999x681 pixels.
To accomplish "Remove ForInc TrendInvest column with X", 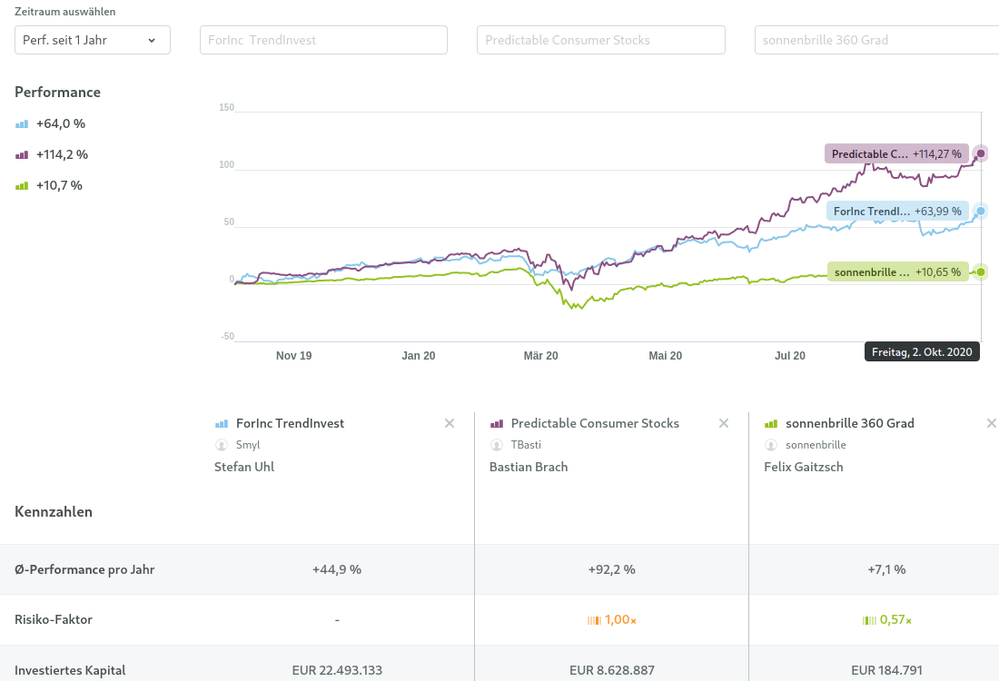I will click(449, 424).
